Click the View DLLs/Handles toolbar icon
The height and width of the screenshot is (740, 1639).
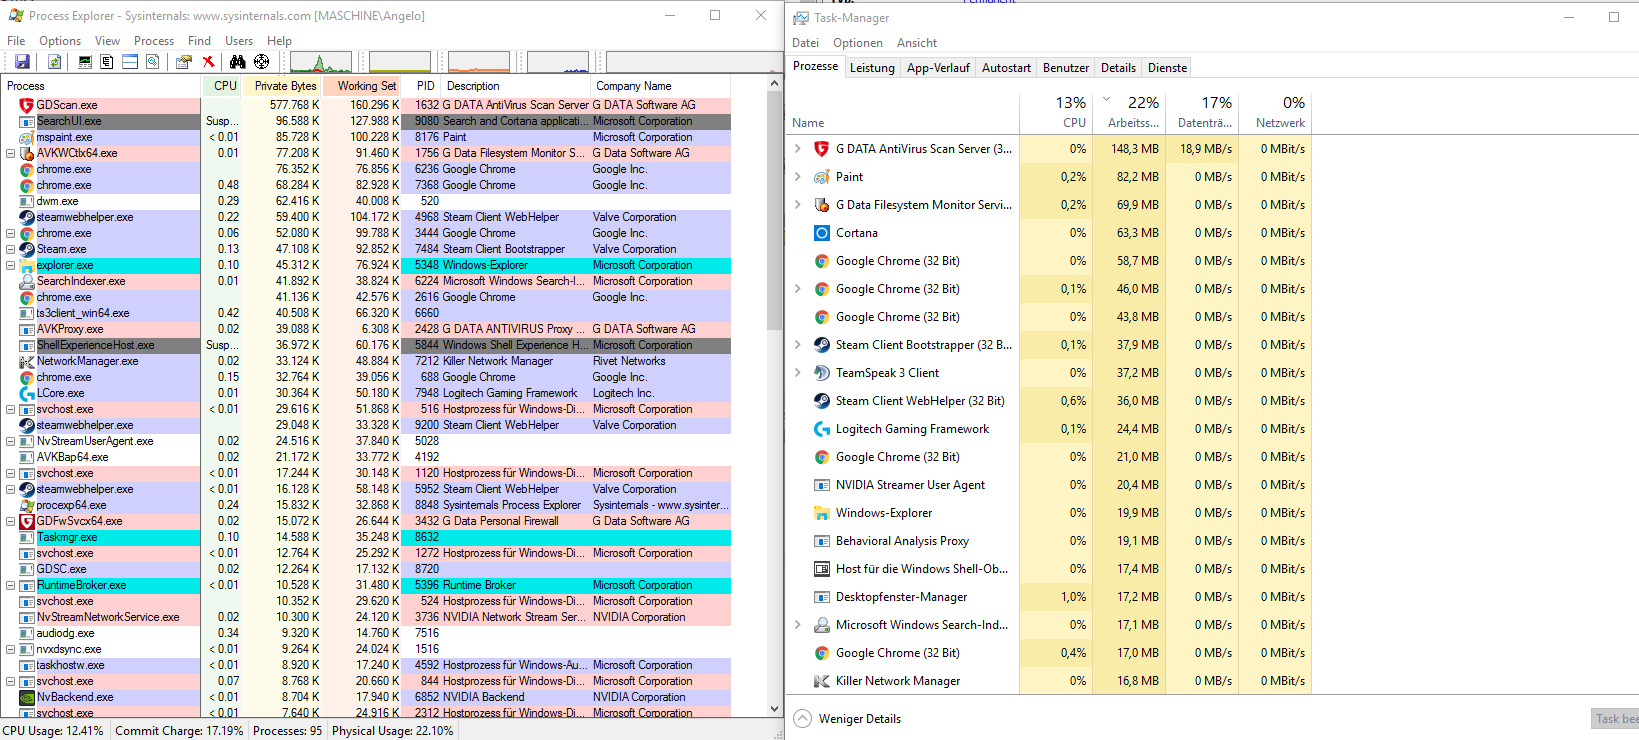point(152,62)
